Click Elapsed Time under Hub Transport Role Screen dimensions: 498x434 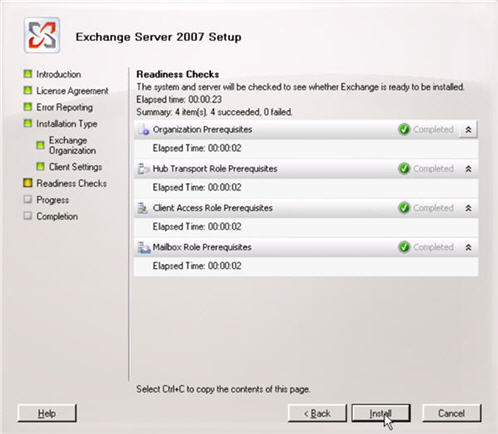click(197, 188)
